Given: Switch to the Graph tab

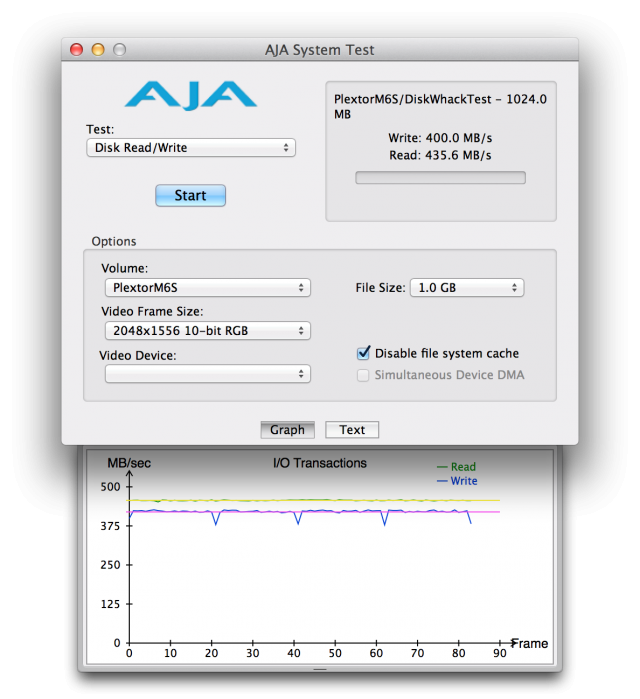Looking at the screenshot, I should (287, 430).
